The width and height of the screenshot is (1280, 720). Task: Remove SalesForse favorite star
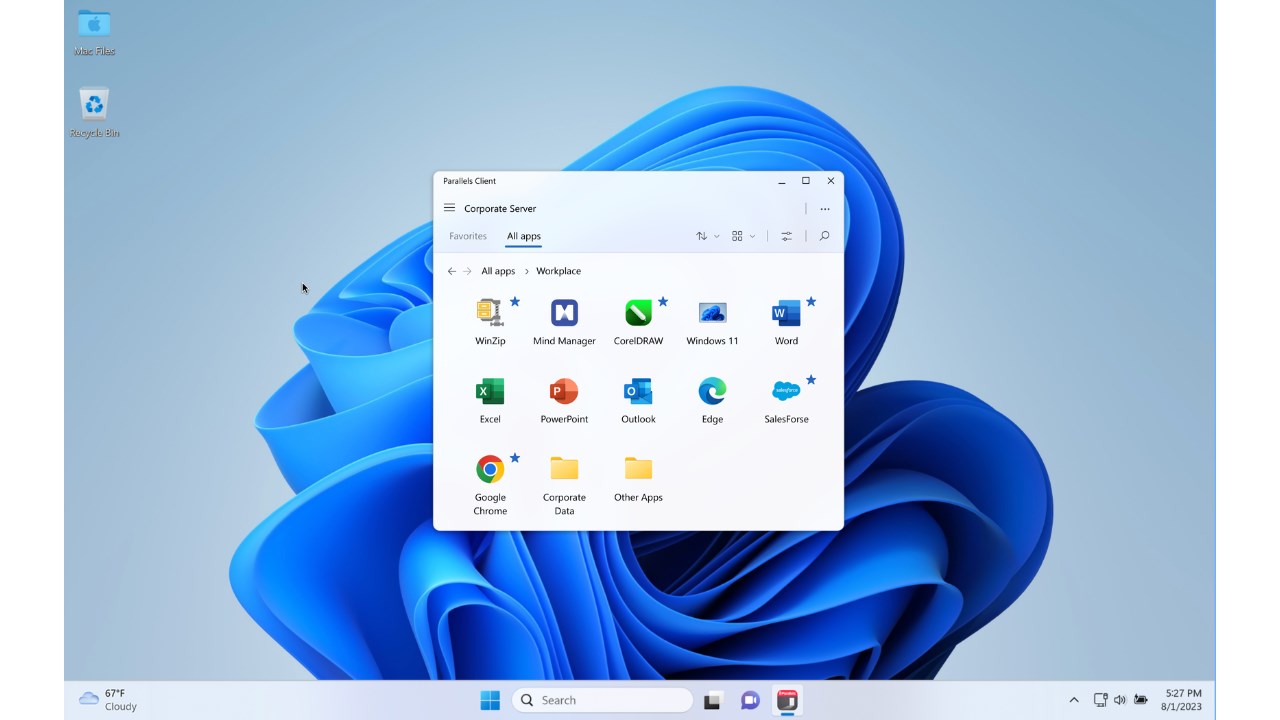coord(811,380)
